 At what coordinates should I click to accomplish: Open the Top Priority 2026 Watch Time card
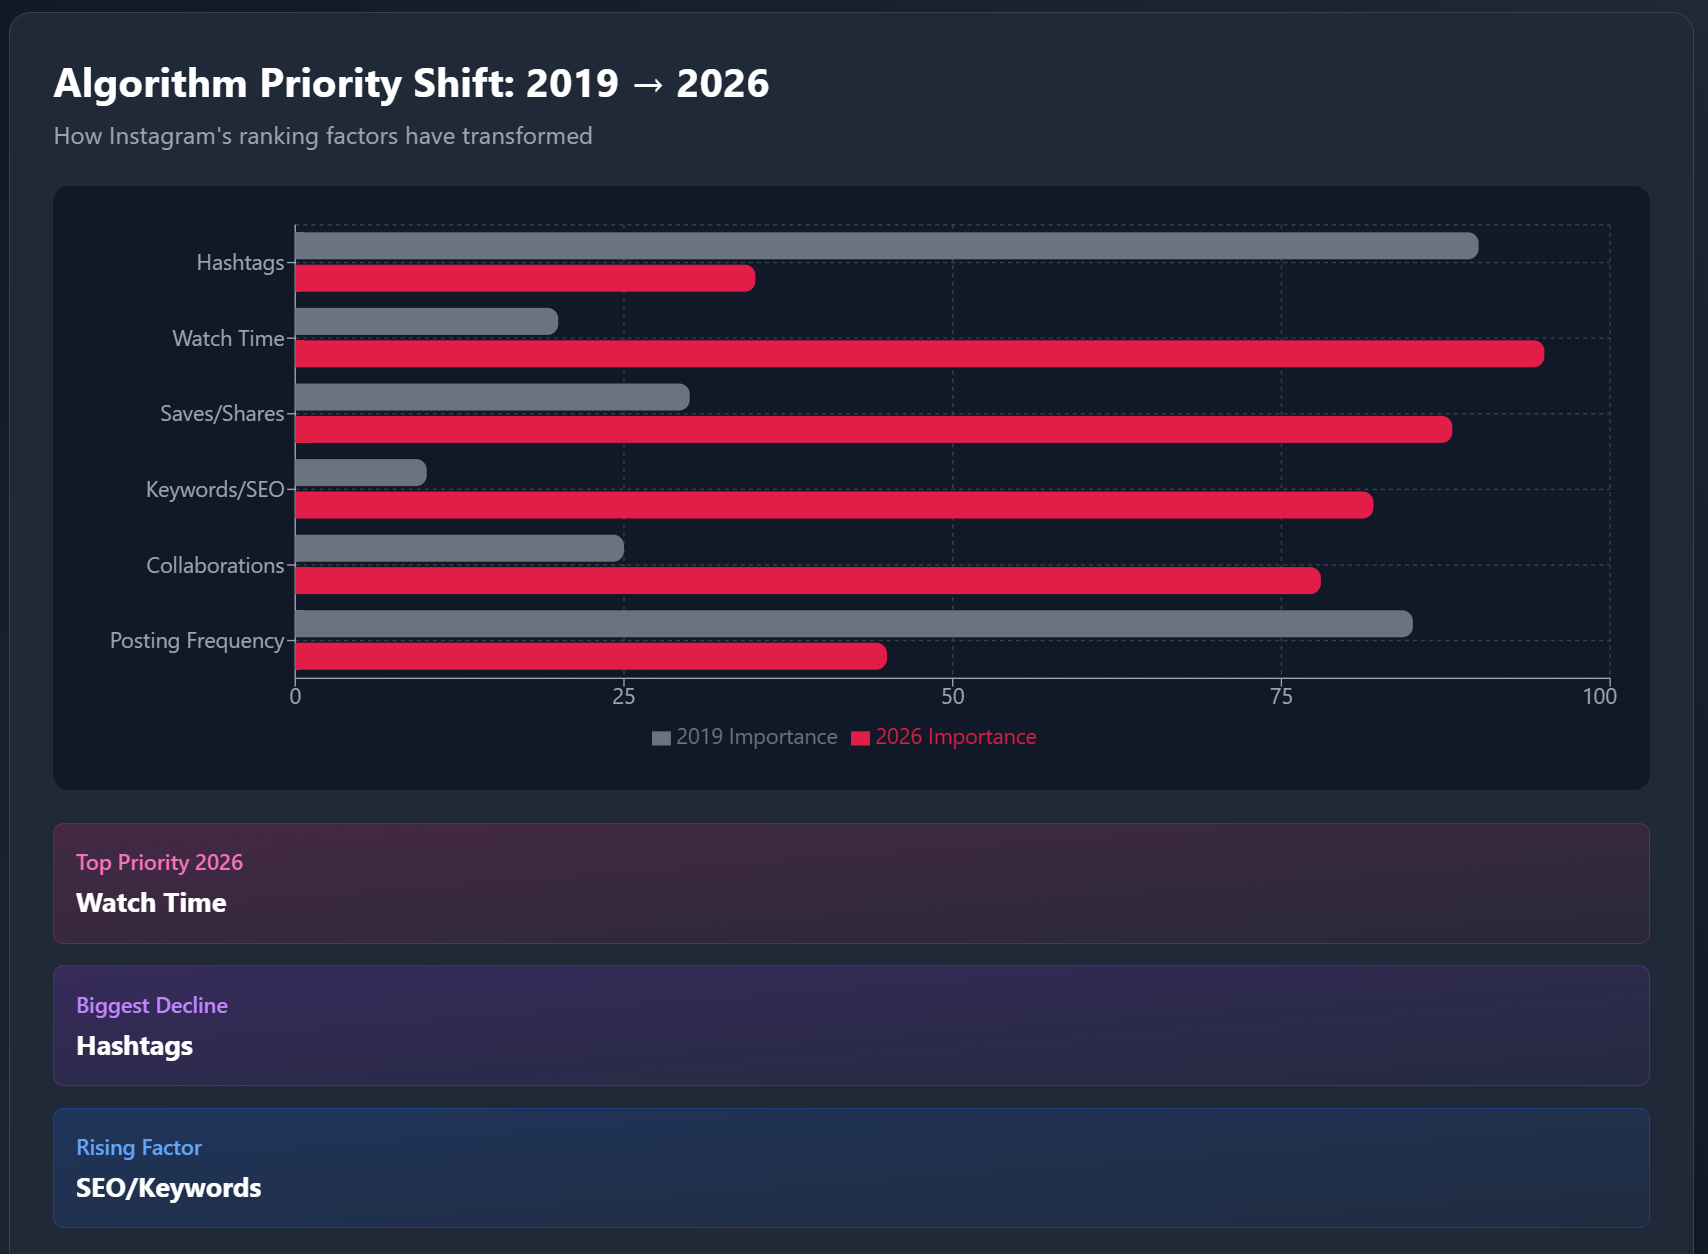[x=851, y=883]
